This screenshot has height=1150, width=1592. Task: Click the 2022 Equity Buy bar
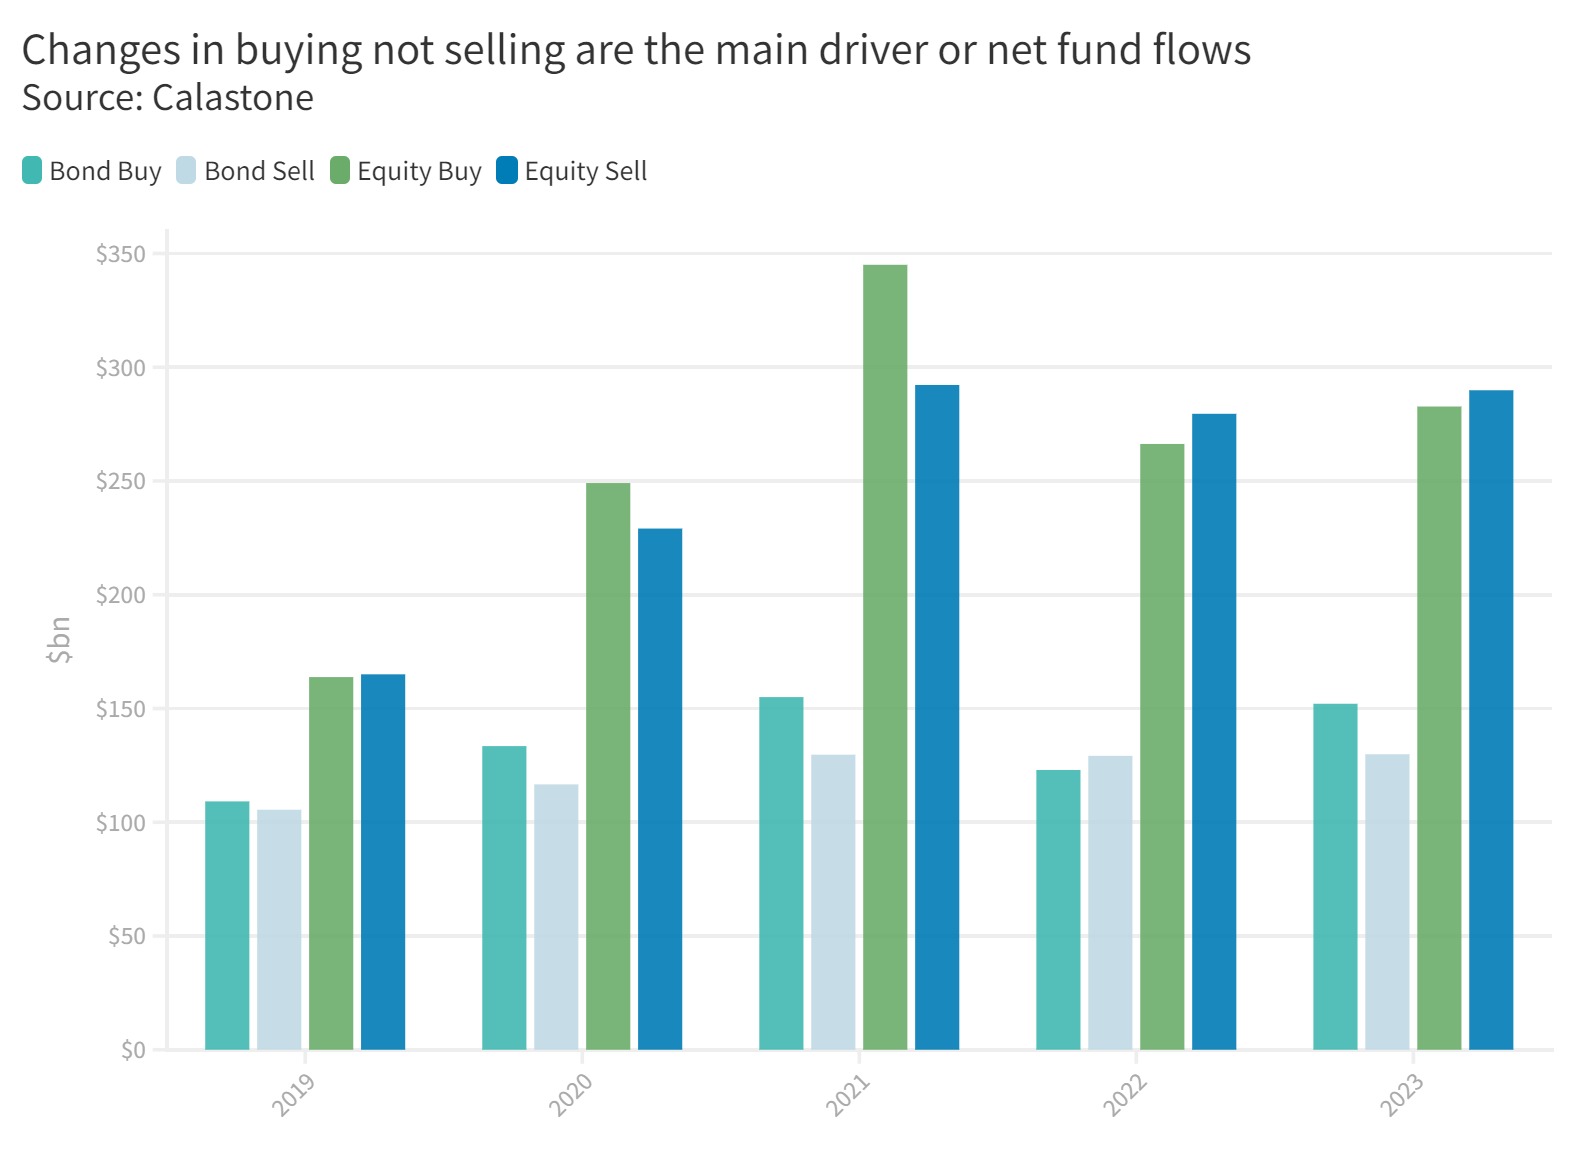(1162, 746)
